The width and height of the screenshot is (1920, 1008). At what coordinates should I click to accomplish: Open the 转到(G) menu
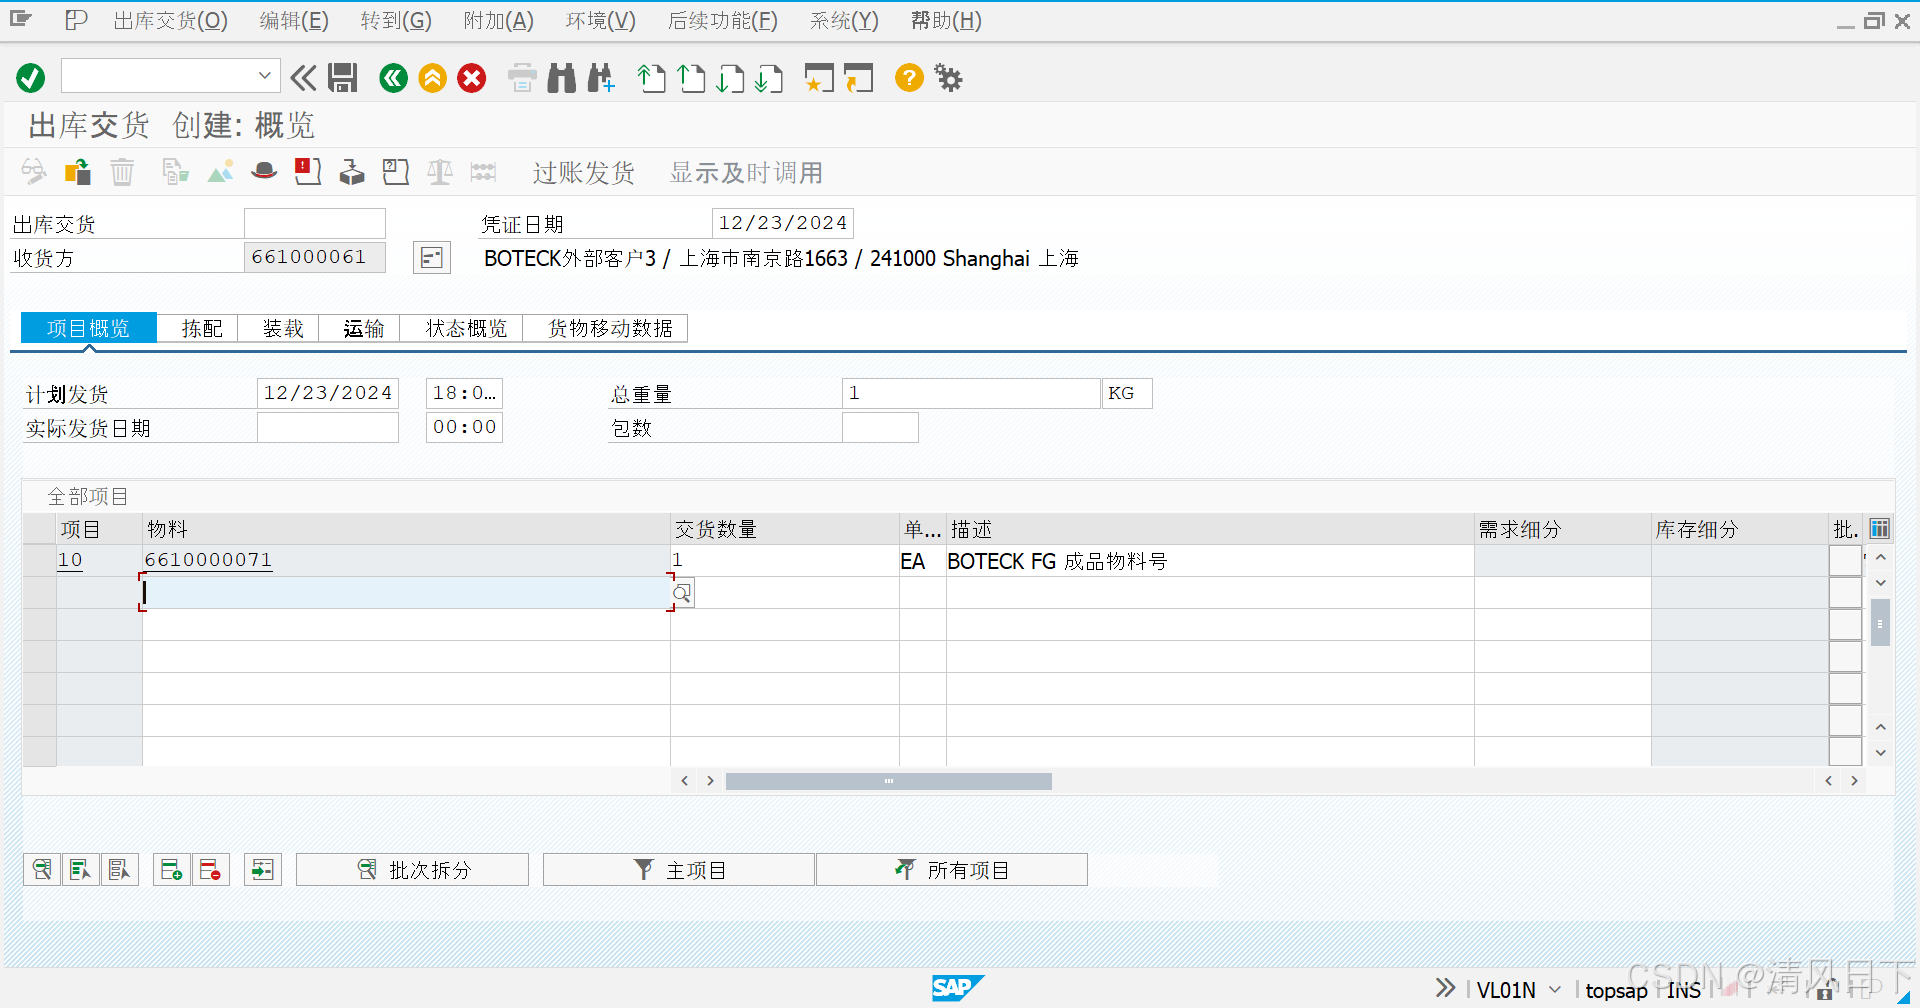[396, 21]
